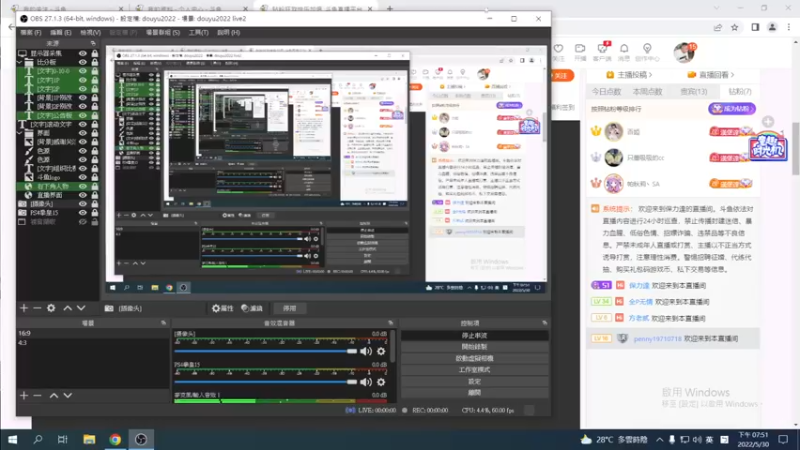Switch to 贵宾(13) tab in Douyu
This screenshot has height=450, width=800.
tap(693, 92)
